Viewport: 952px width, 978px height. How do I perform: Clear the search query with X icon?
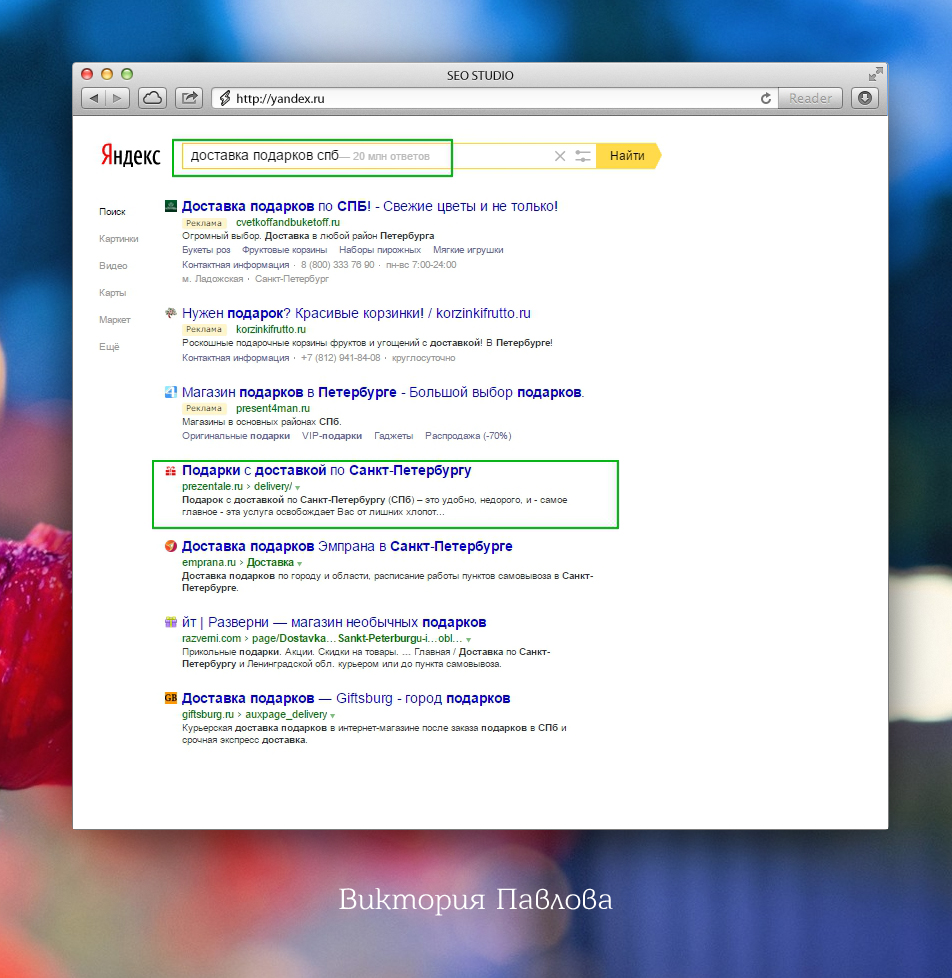point(560,156)
